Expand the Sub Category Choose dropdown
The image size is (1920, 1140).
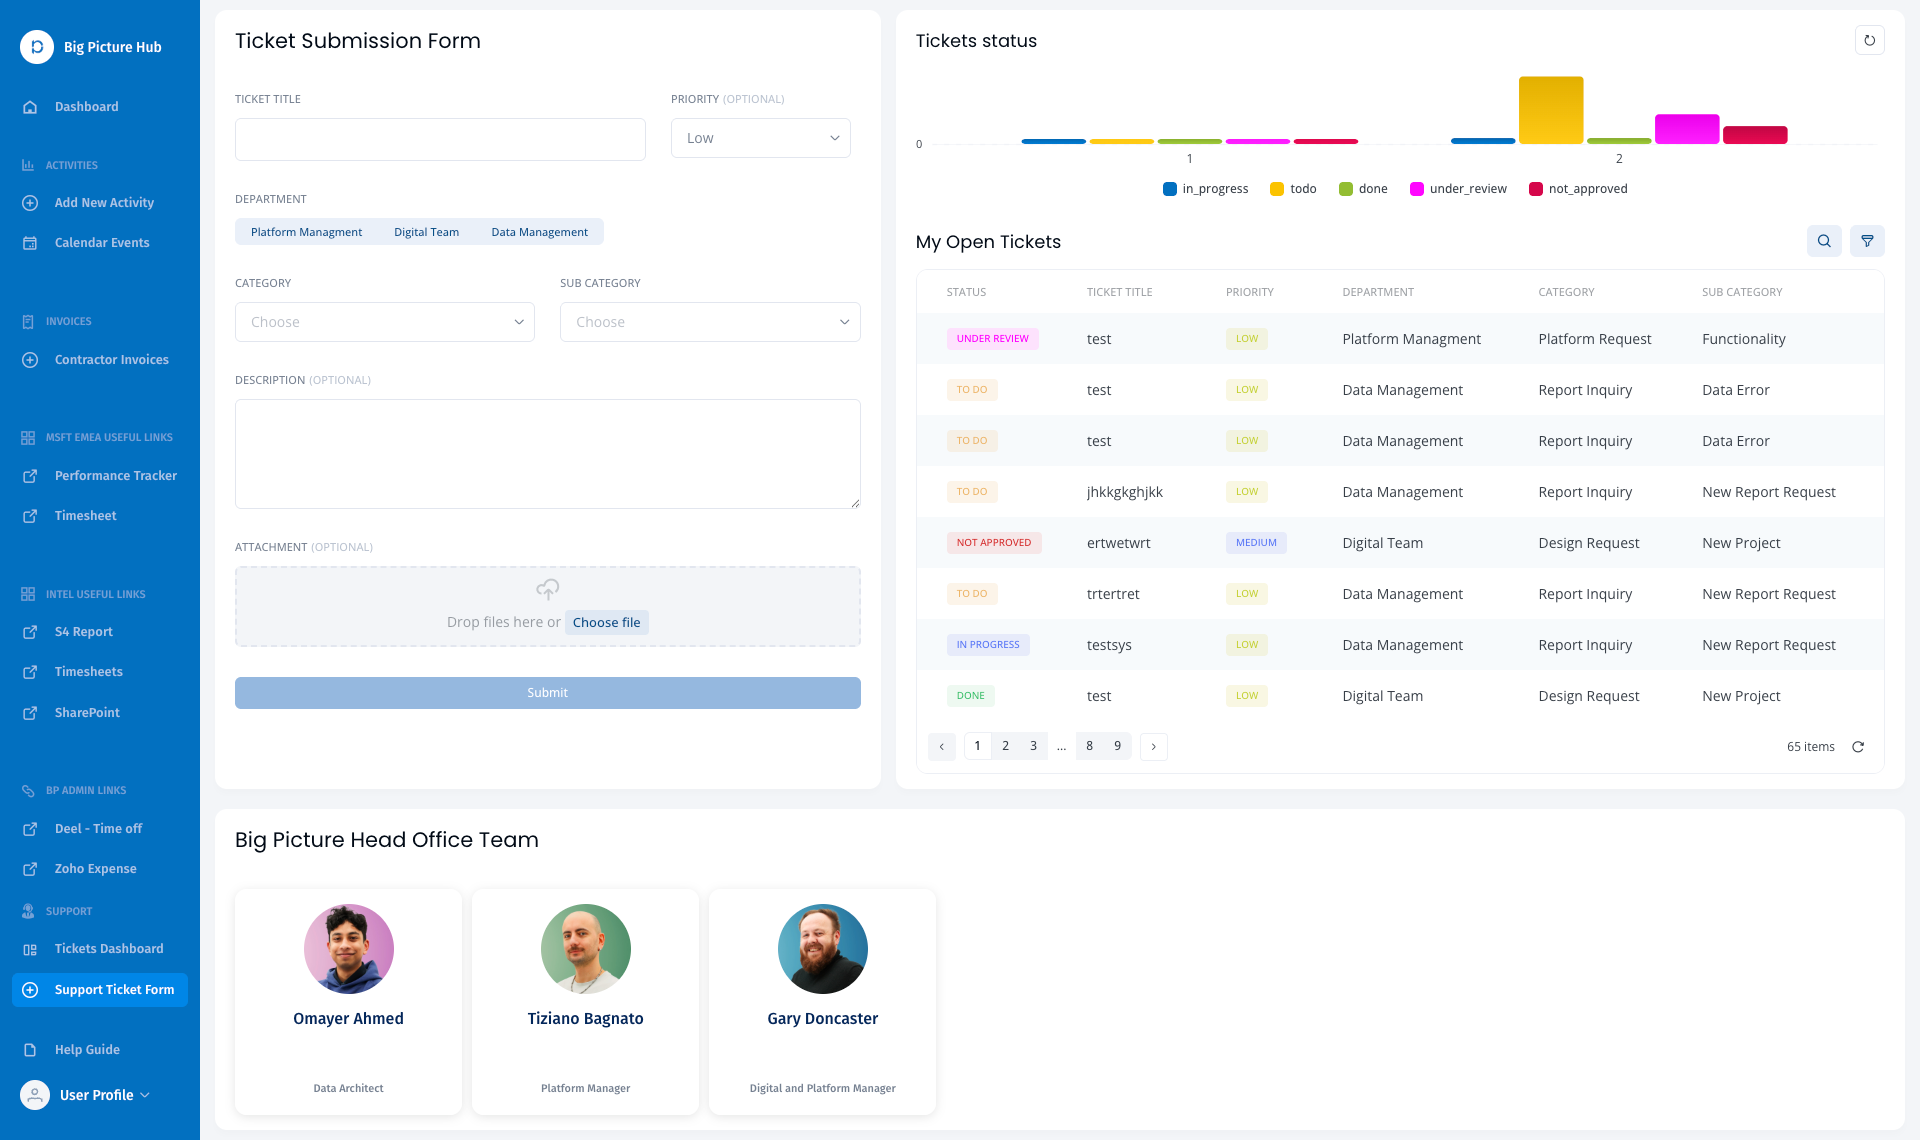click(x=709, y=322)
